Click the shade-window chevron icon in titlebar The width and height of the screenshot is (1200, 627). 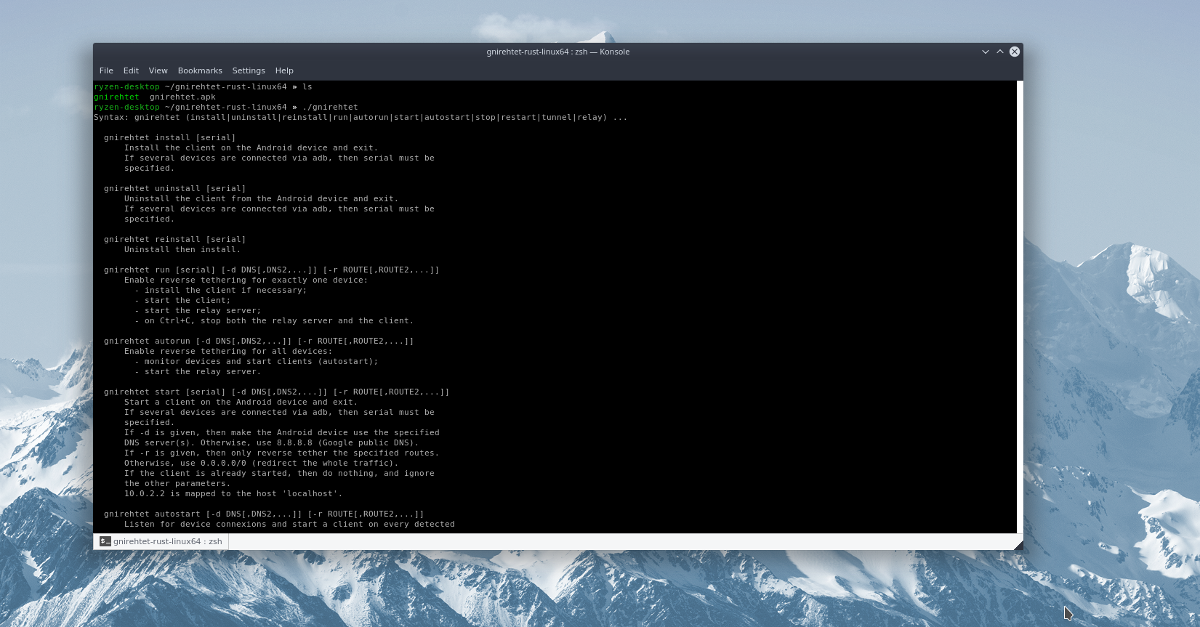tap(986, 51)
